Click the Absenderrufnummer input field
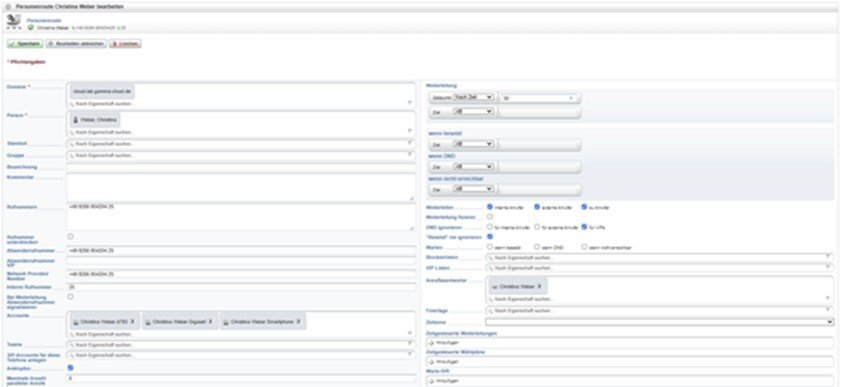The image size is (841, 387). point(241,250)
